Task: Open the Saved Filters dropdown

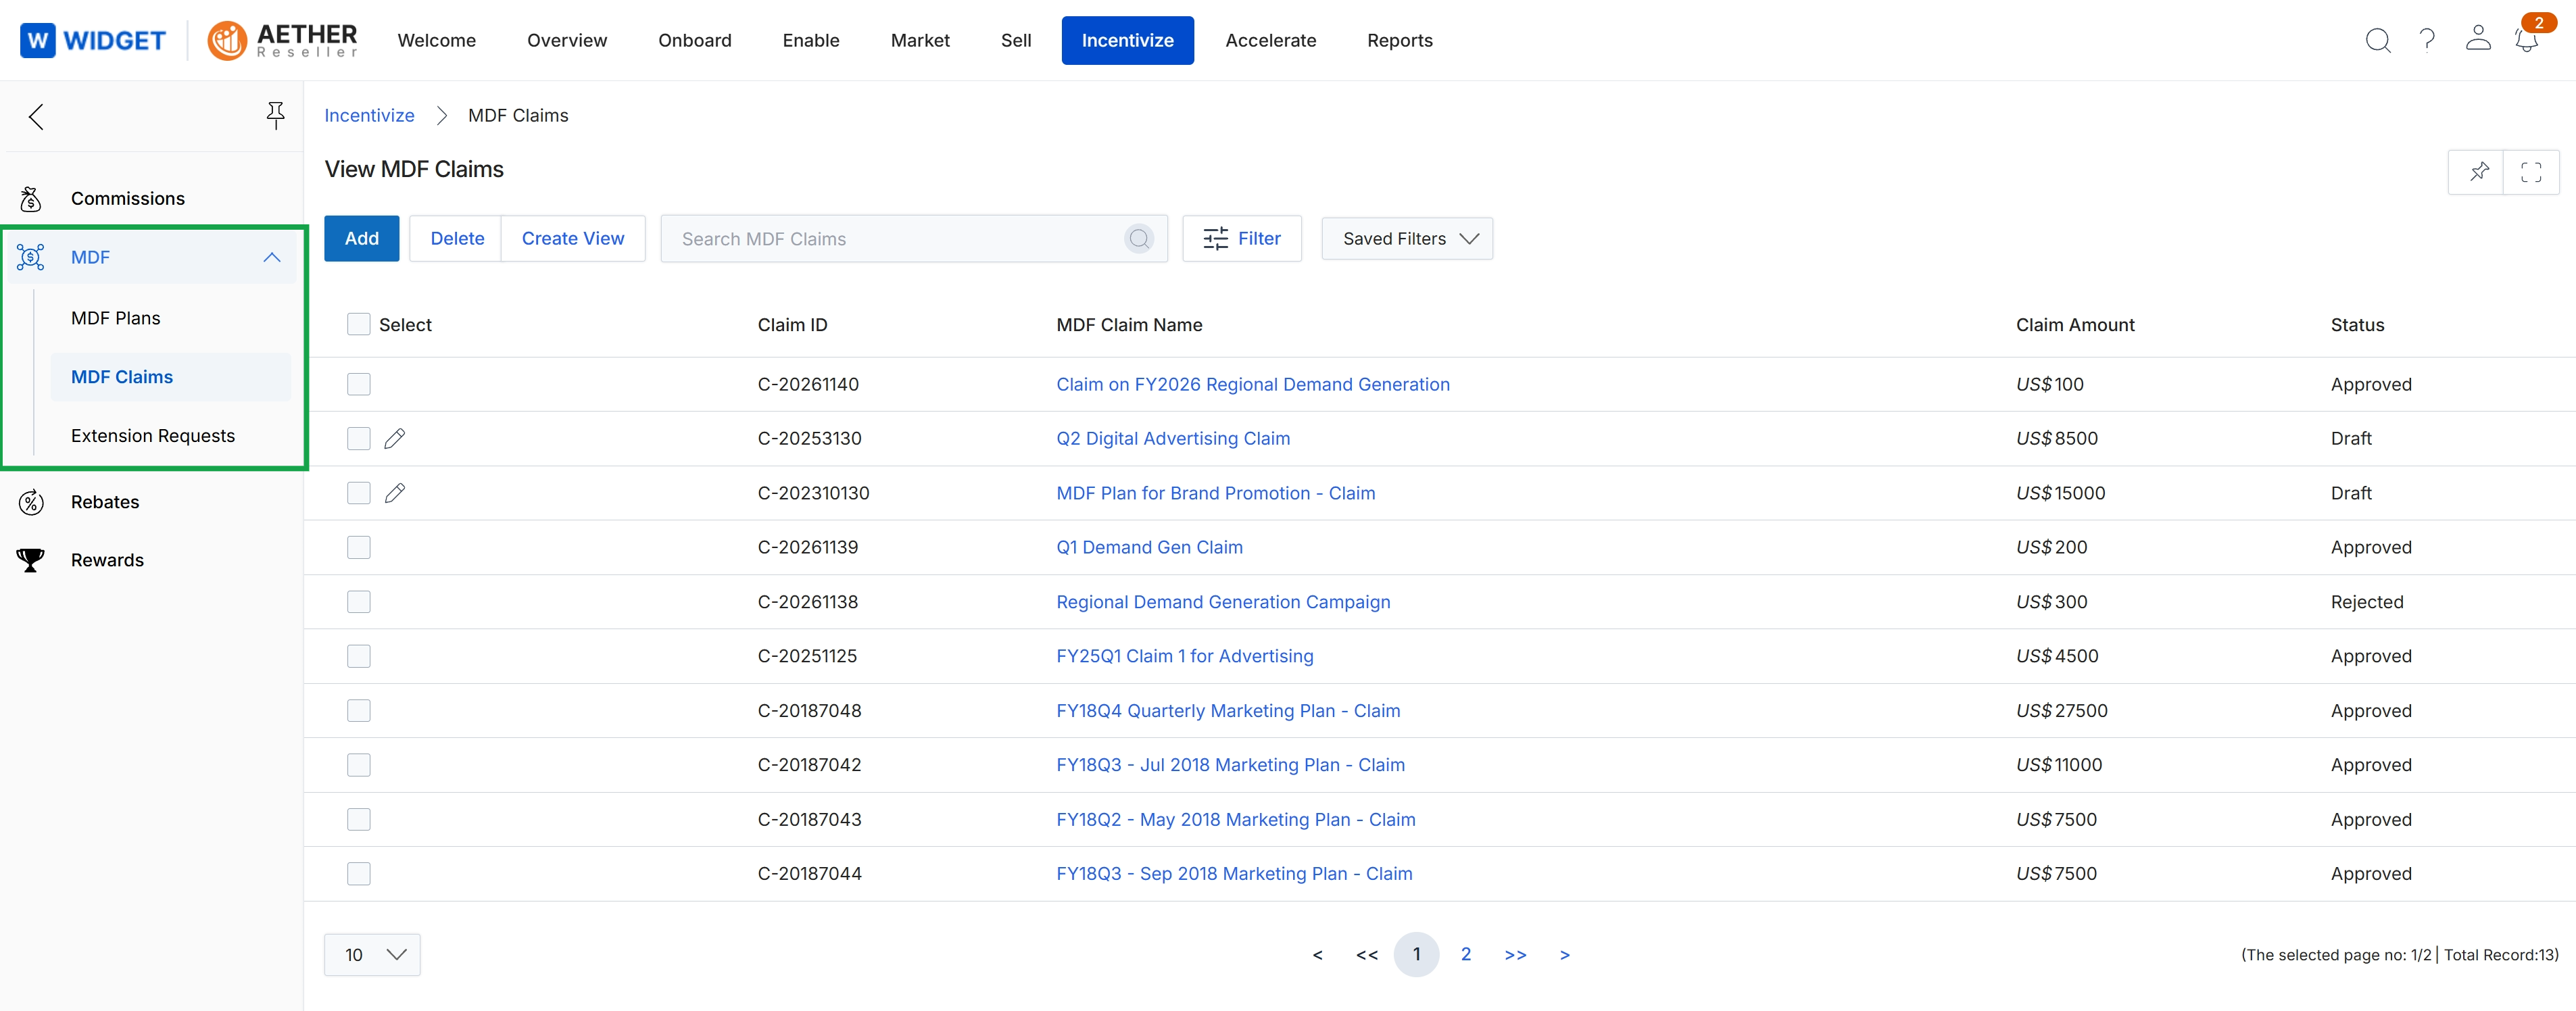Action: 1407,238
